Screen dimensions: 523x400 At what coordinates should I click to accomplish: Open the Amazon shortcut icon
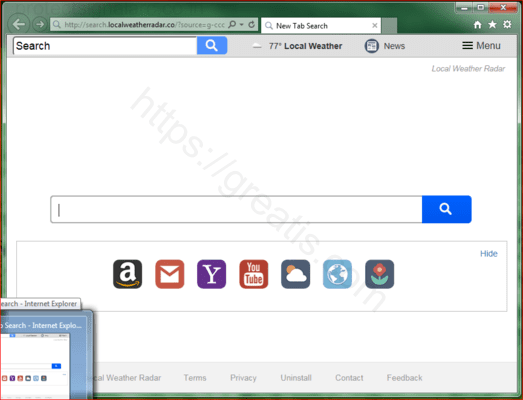coord(127,274)
